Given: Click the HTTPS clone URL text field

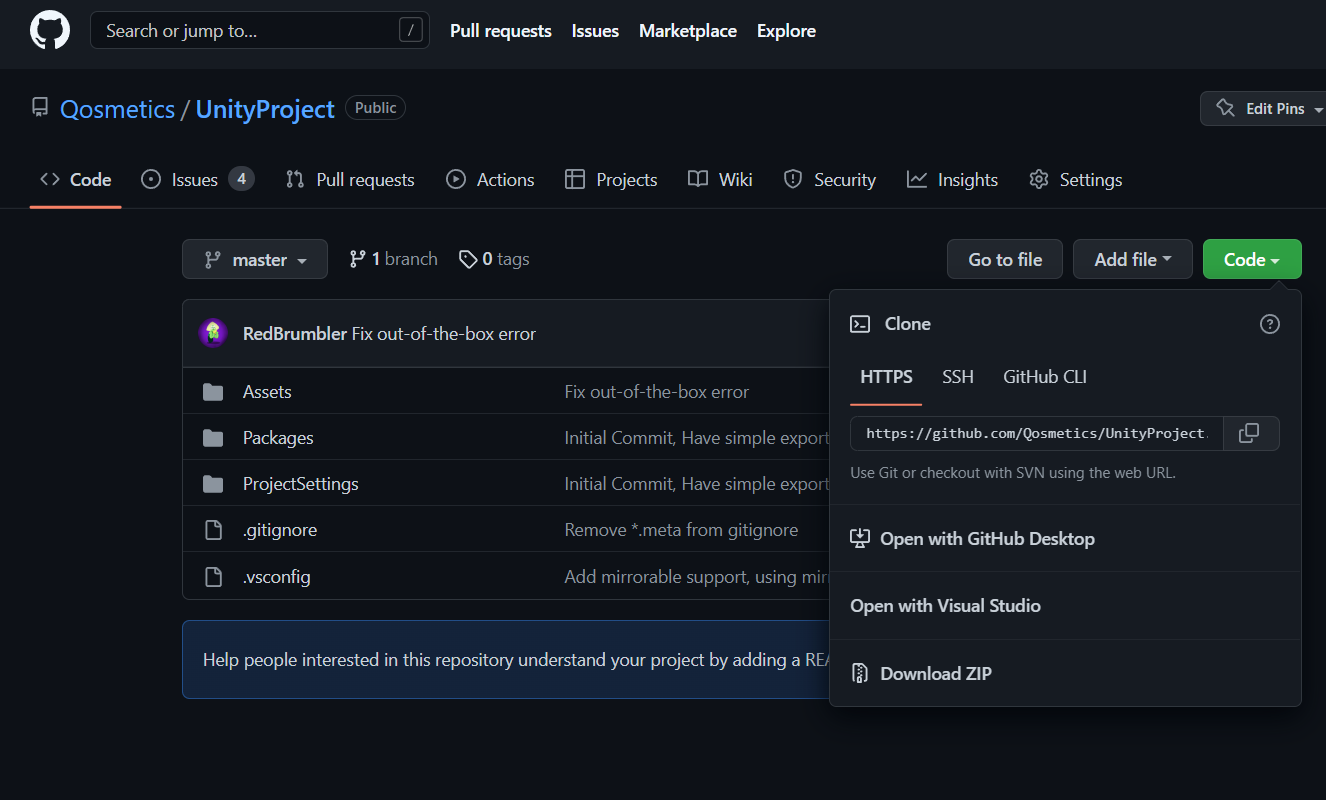Looking at the screenshot, I should 1037,433.
